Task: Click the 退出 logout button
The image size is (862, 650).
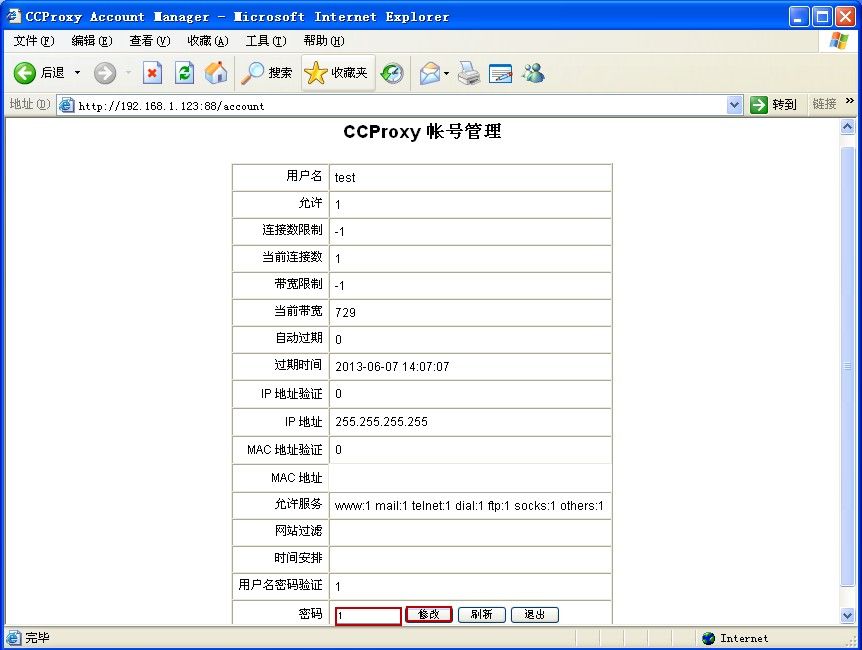Action: click(x=535, y=614)
